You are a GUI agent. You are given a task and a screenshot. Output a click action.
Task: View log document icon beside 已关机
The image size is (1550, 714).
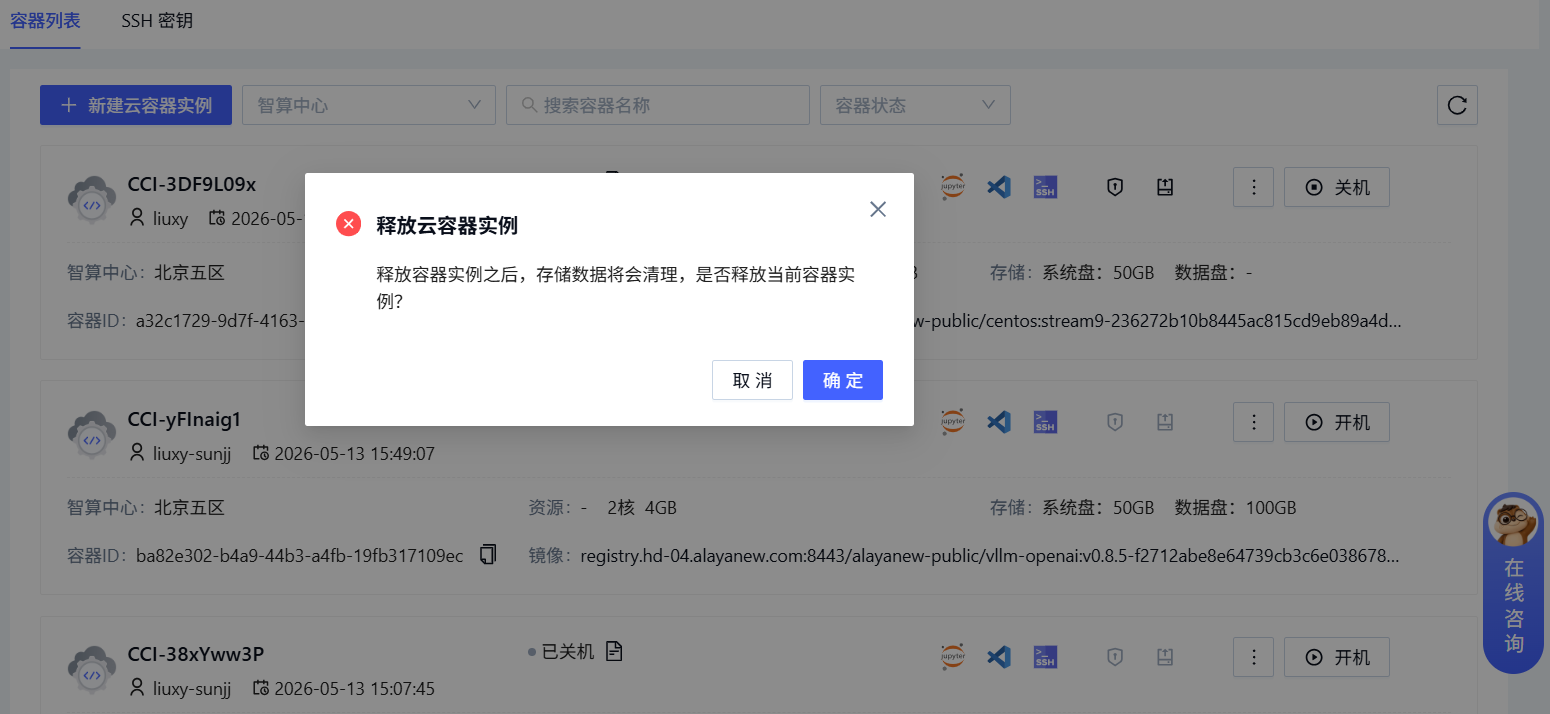[614, 652]
